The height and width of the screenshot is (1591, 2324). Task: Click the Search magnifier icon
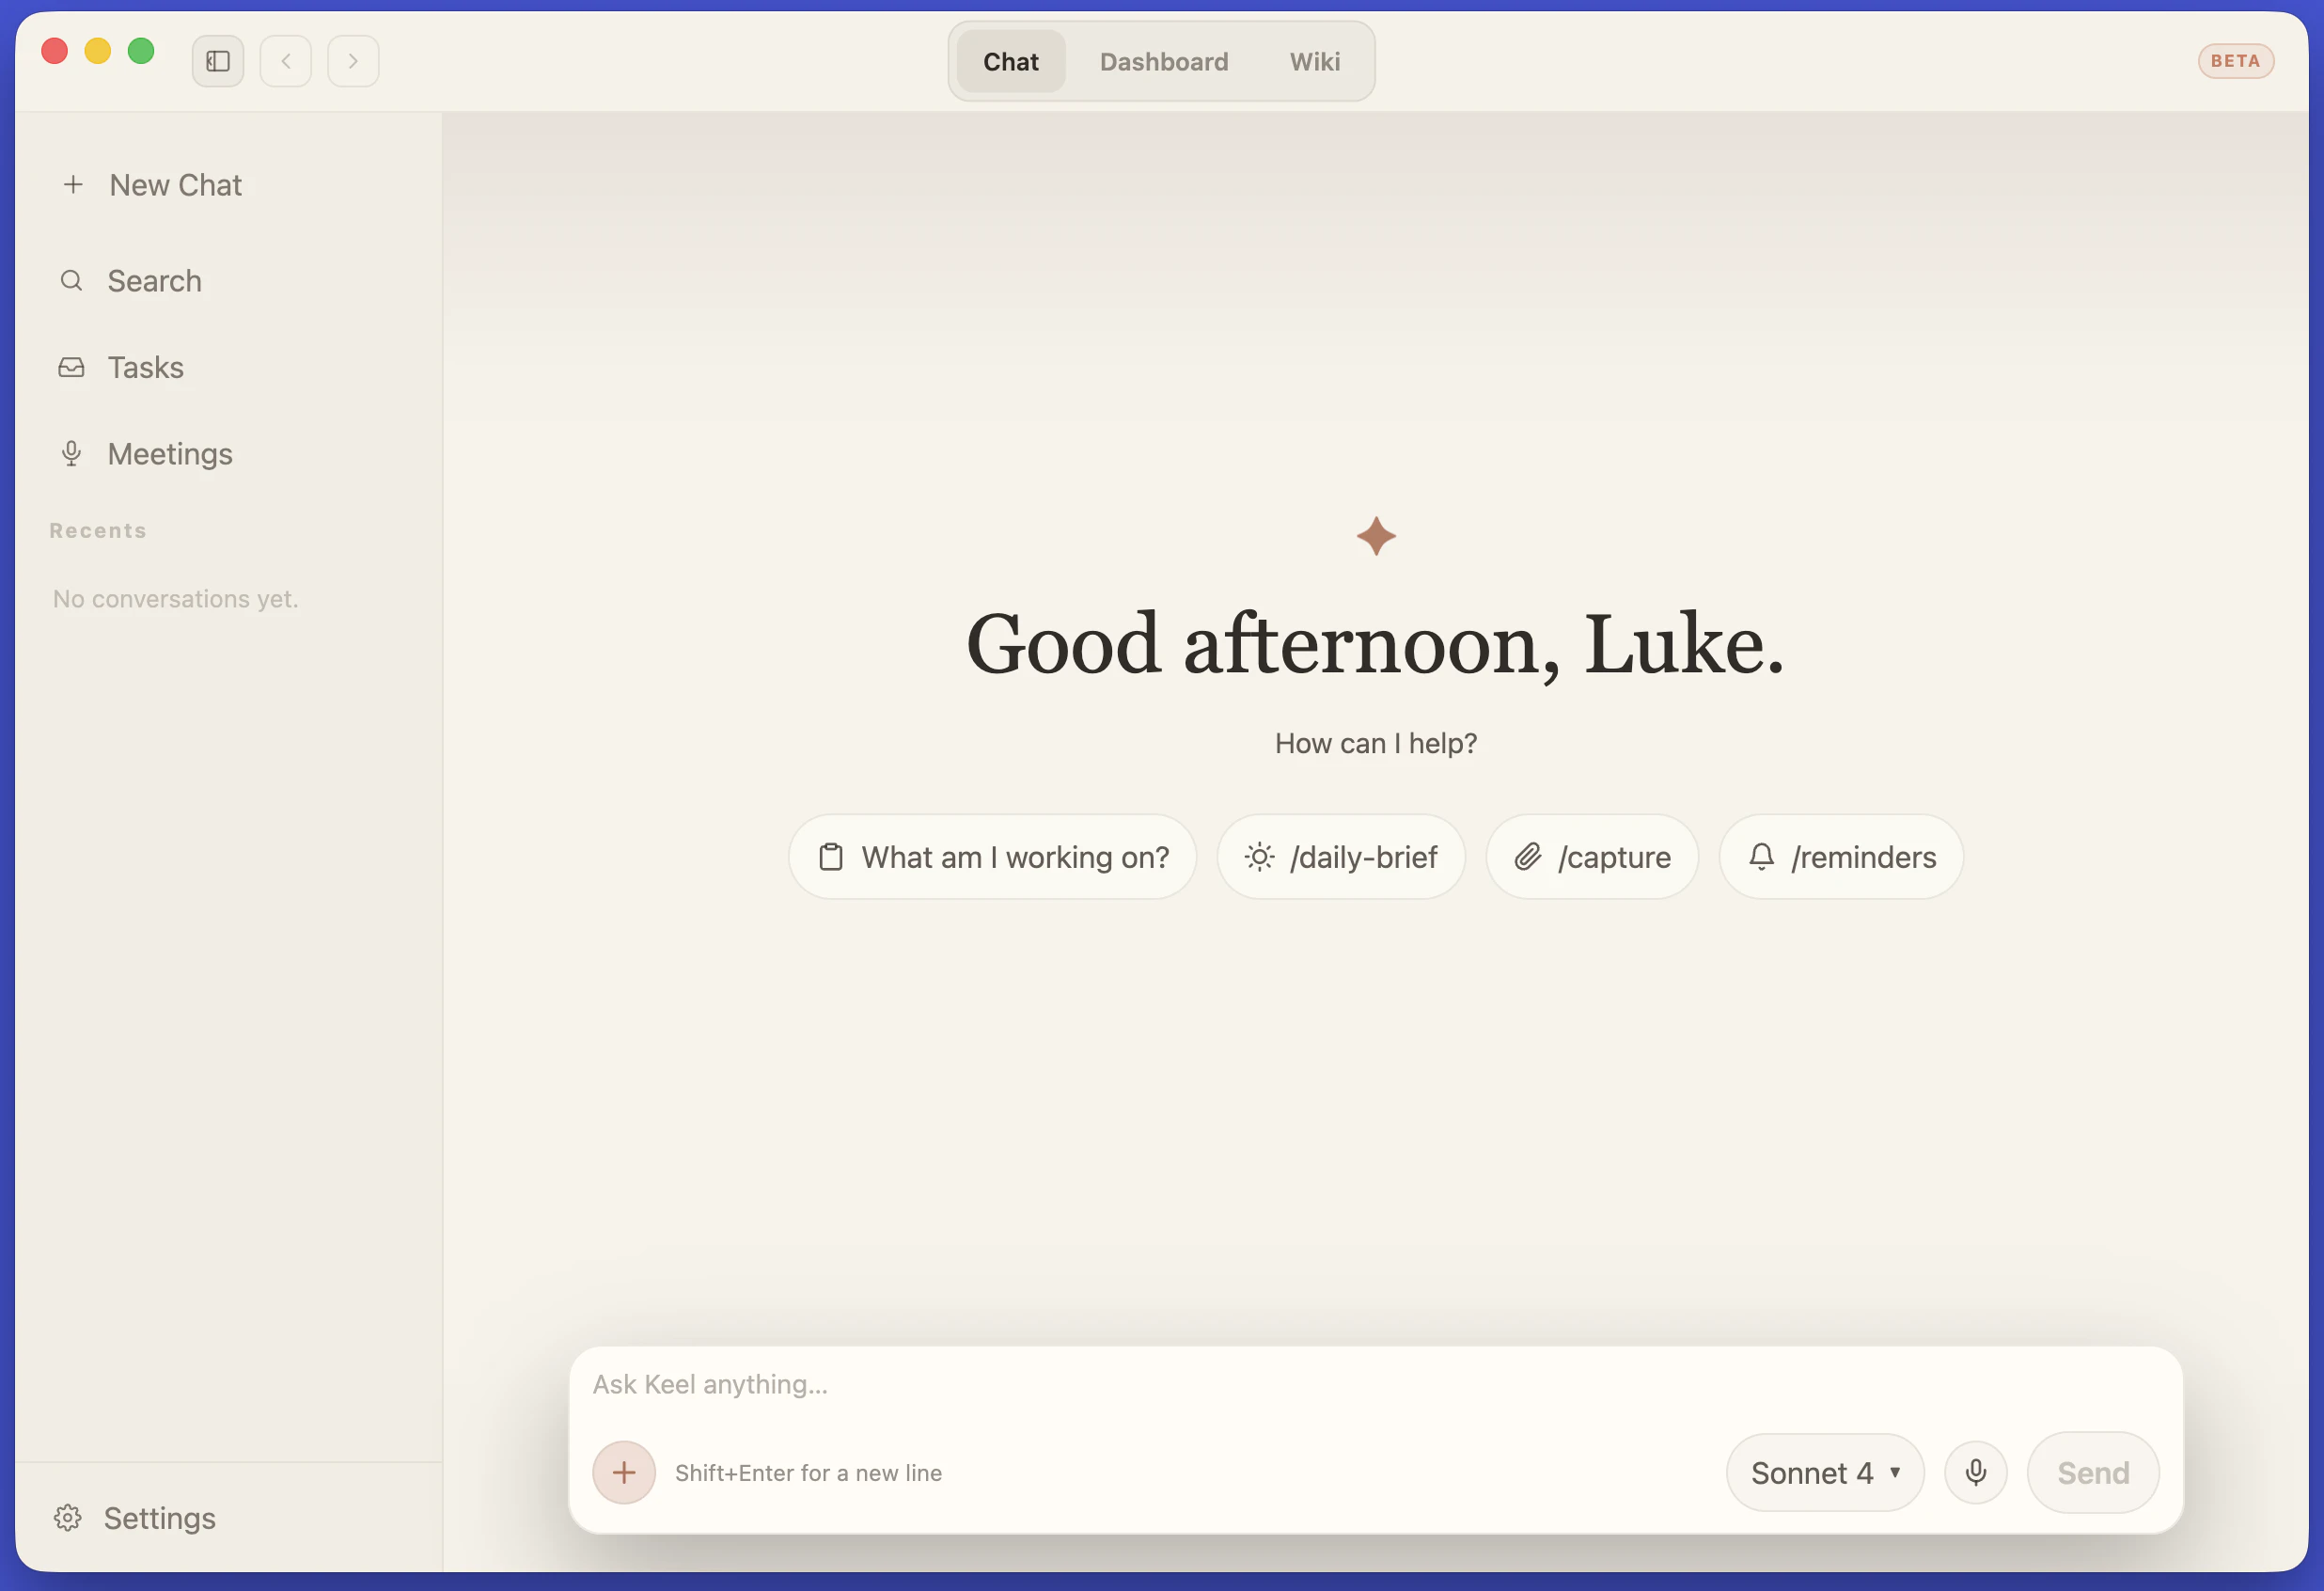coord(72,281)
